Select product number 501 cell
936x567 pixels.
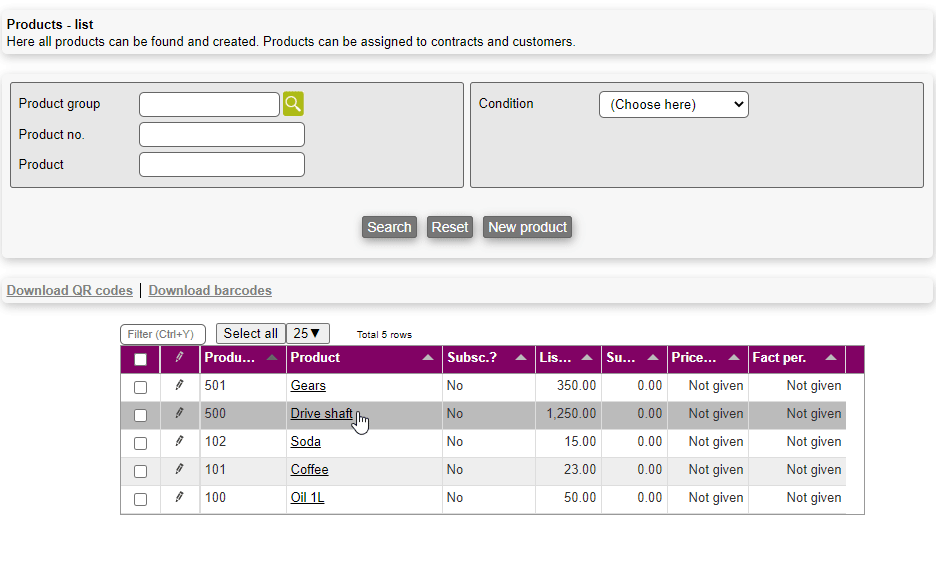(243, 386)
